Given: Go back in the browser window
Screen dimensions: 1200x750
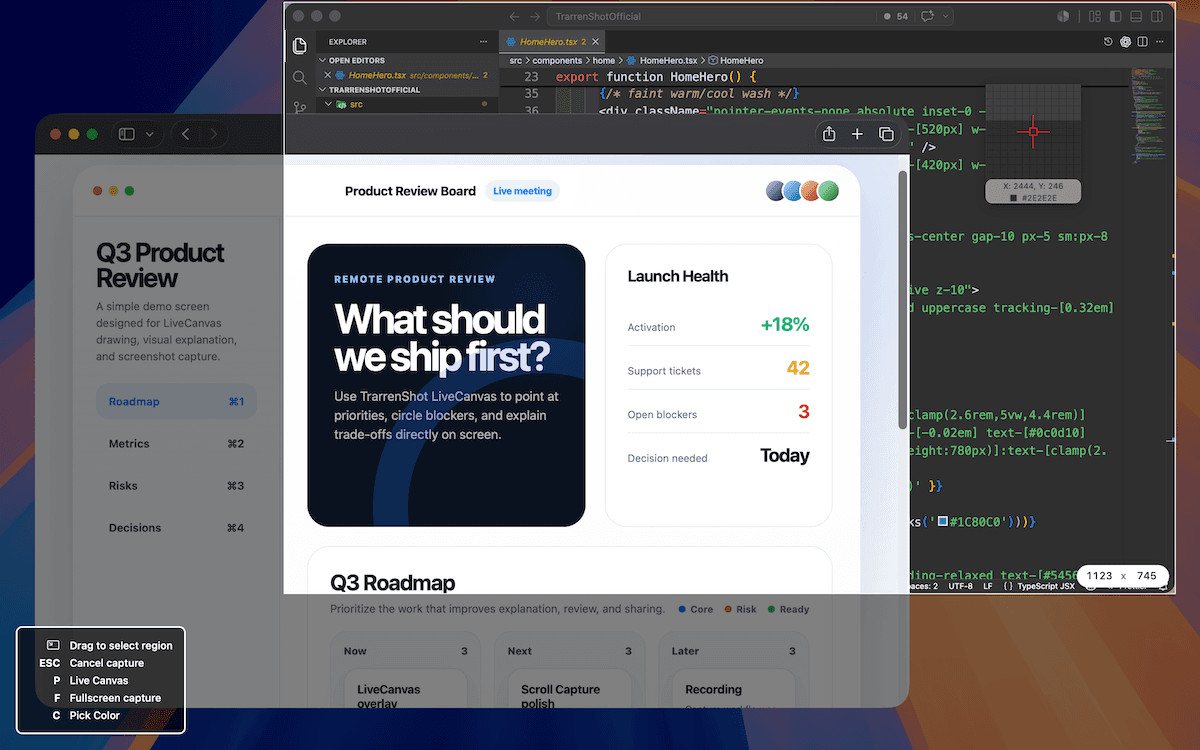Looking at the screenshot, I should pos(186,134).
